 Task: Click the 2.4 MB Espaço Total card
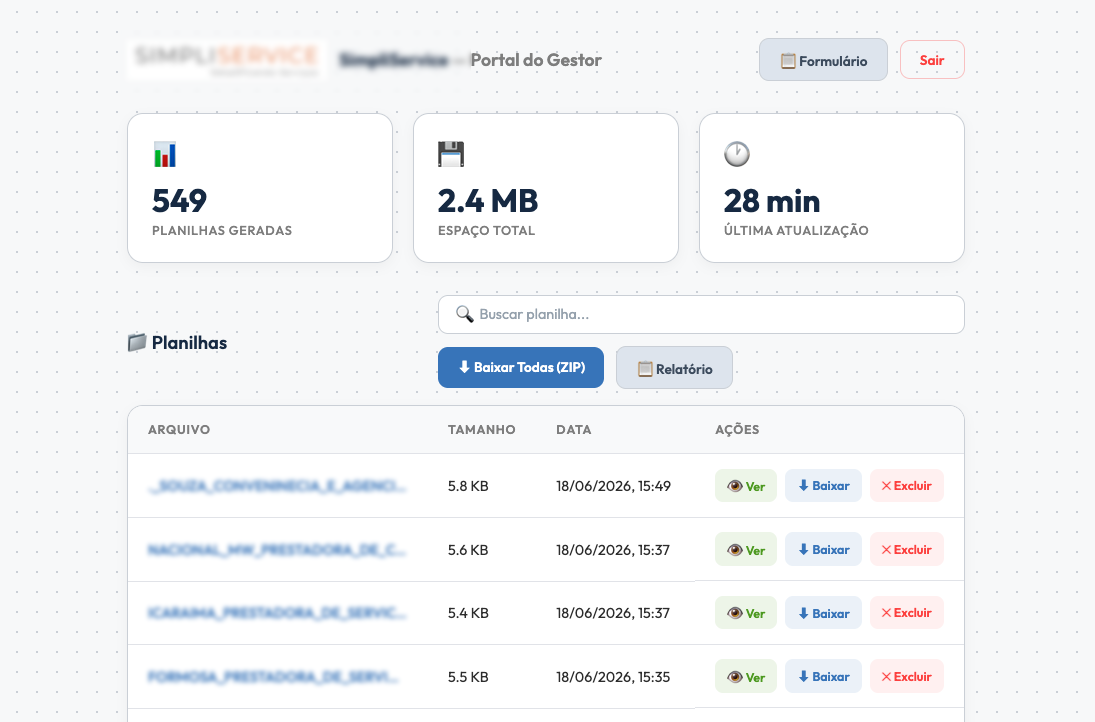pos(545,188)
